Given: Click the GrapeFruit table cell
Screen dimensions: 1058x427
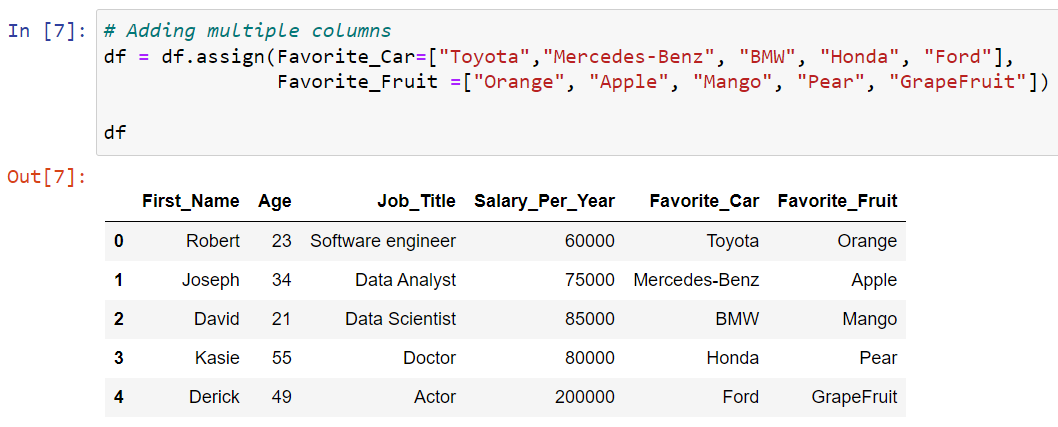Looking at the screenshot, I should [854, 397].
